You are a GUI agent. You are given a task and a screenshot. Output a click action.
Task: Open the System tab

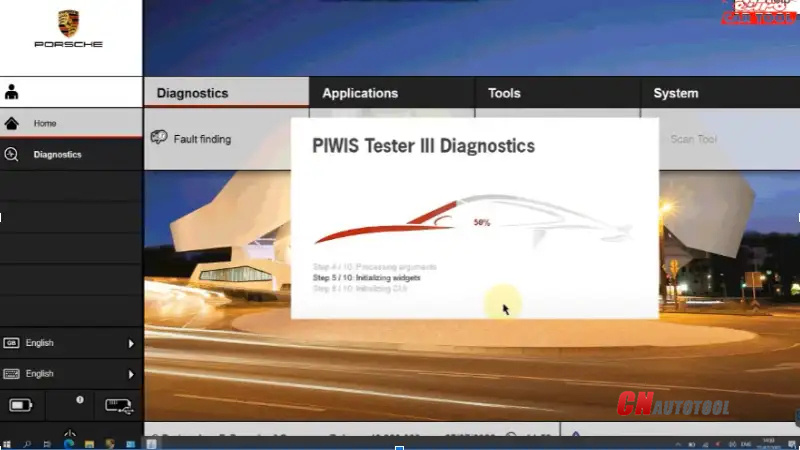pos(720,93)
